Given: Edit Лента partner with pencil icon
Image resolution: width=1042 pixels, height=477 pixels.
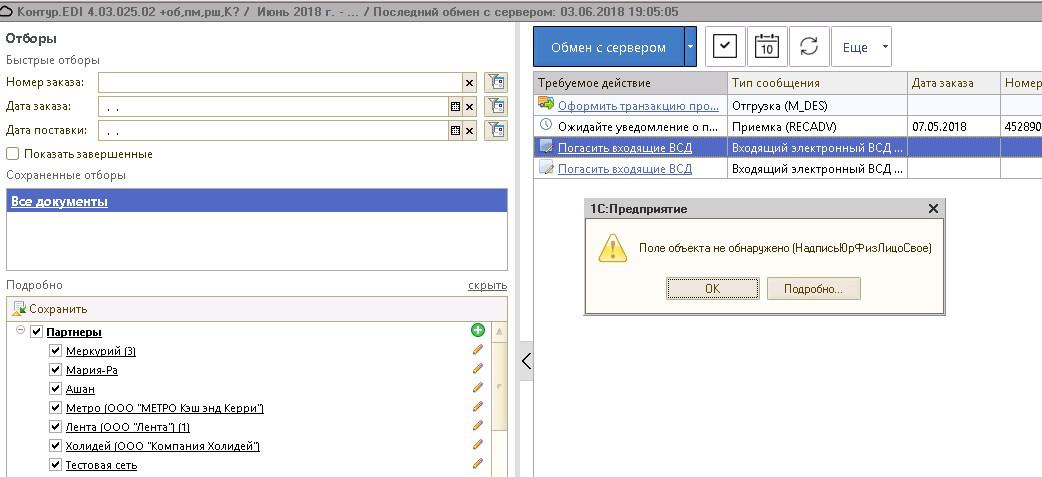Looking at the screenshot, I should point(477,426).
